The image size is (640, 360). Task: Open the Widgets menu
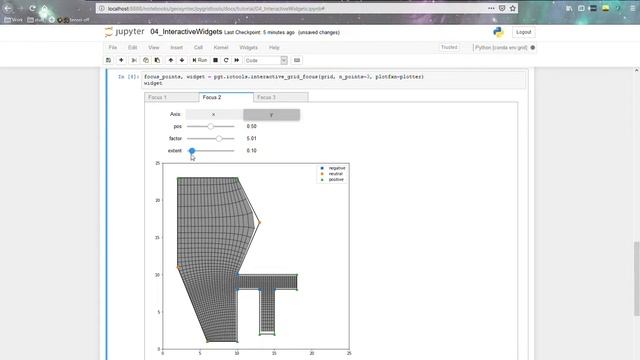[248, 47]
